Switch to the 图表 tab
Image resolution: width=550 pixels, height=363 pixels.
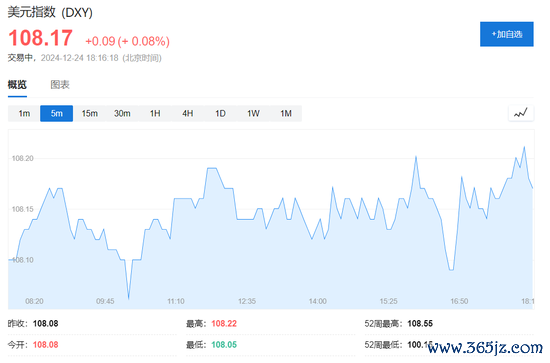60,85
